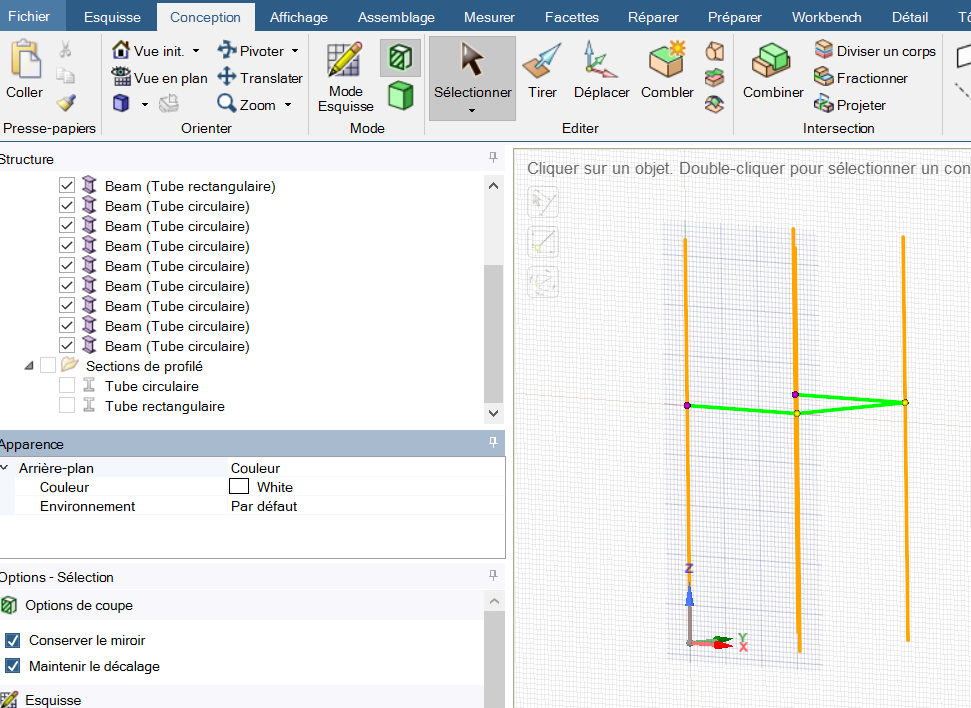This screenshot has height=708, width=971.
Task: Toggle Maintenir le décalage checkbox
Action: pyautogui.click(x=13, y=666)
